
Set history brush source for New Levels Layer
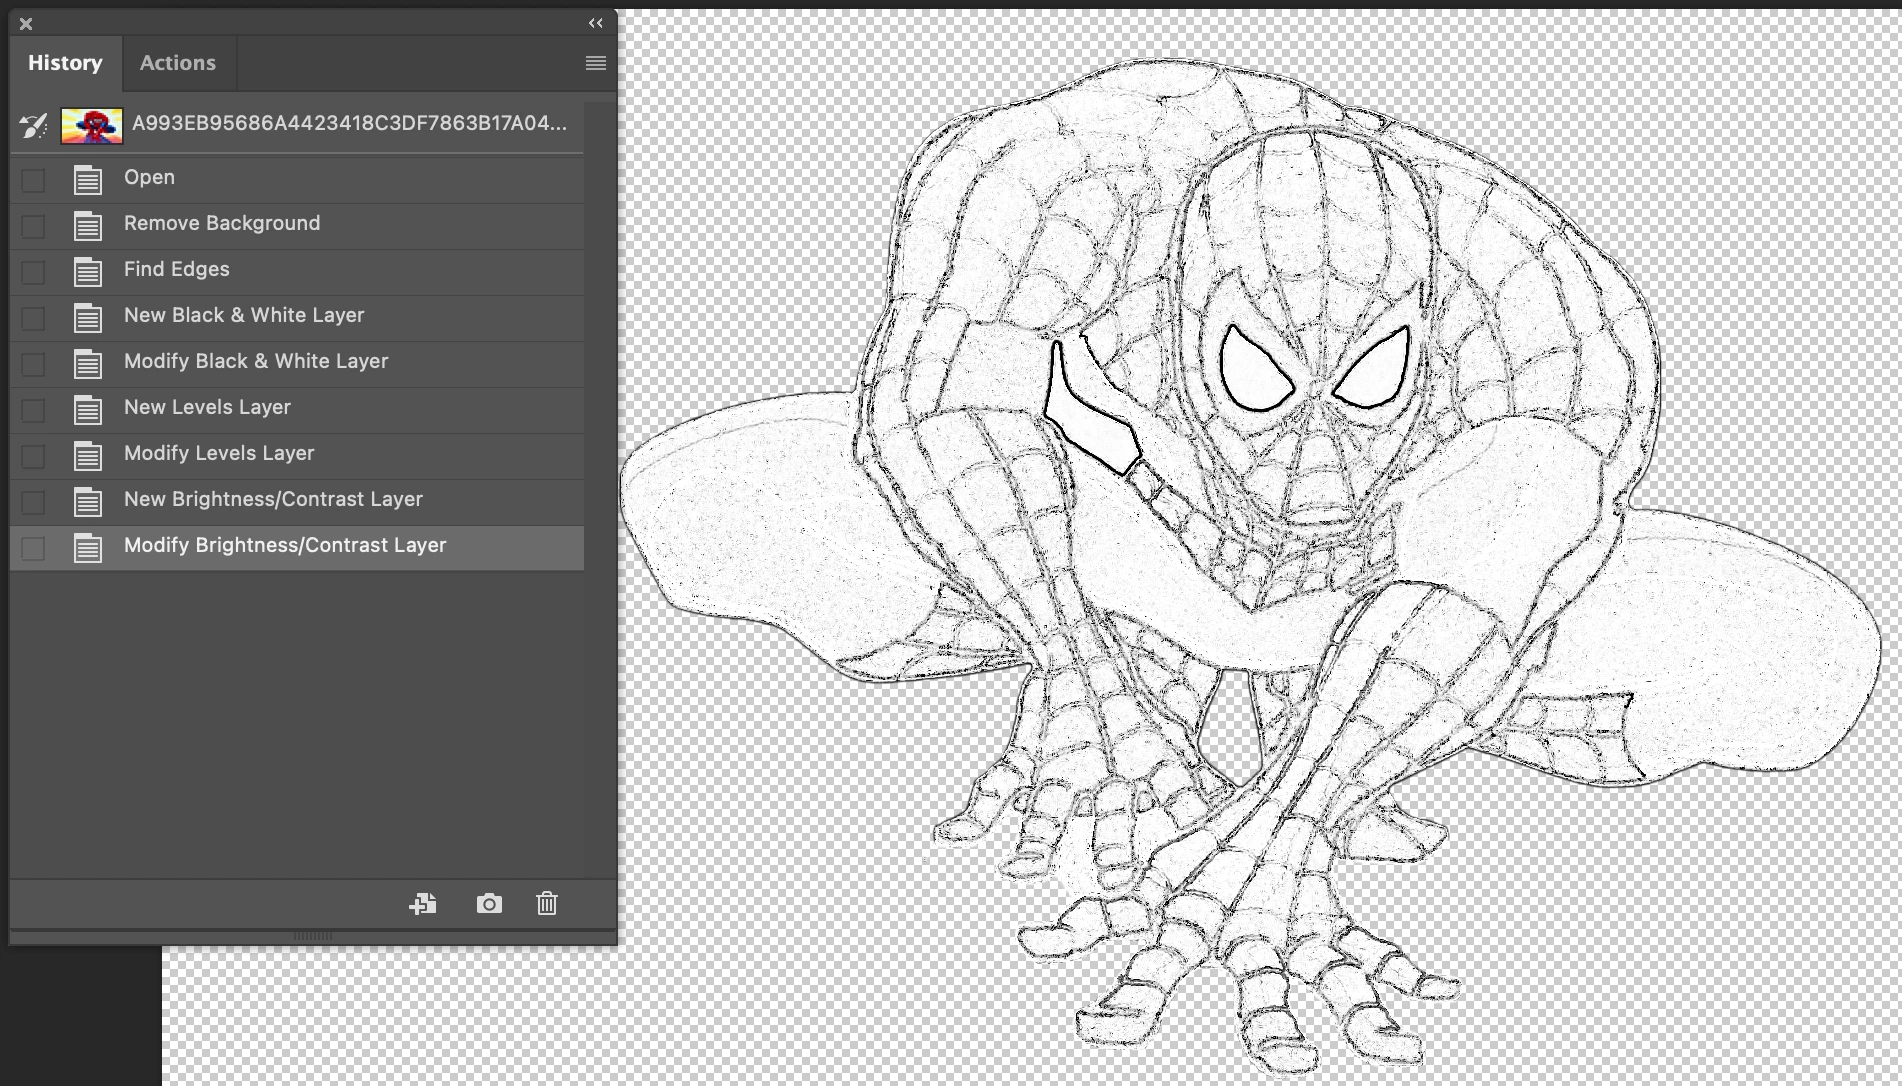click(33, 410)
